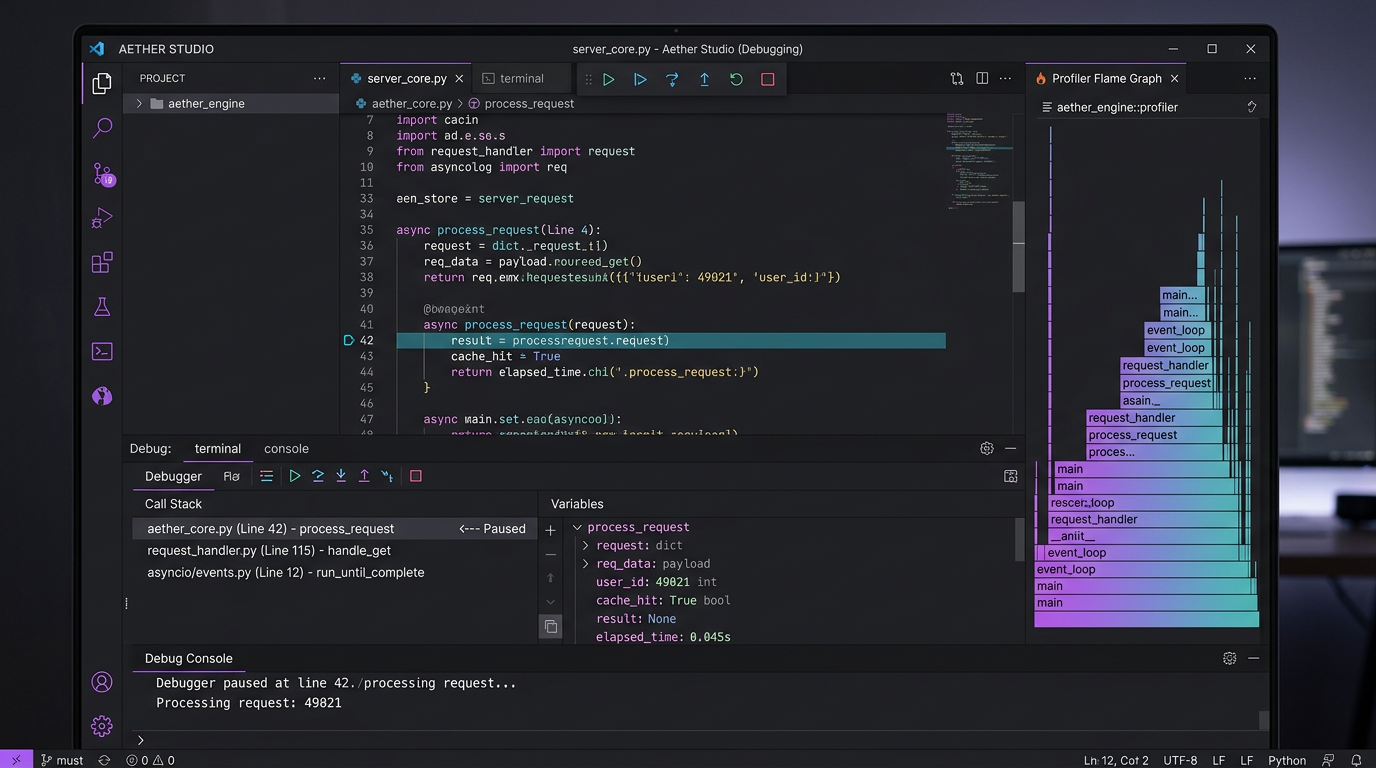Viewport: 1376px width, 768px height.
Task: Toggle the debug panel layout icon at right
Action: 1010,476
